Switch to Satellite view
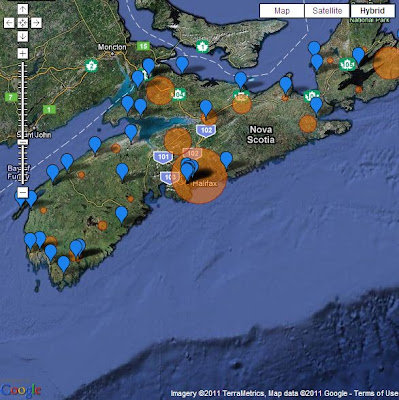Image resolution: width=399 pixels, height=400 pixels. pyautogui.click(x=327, y=11)
